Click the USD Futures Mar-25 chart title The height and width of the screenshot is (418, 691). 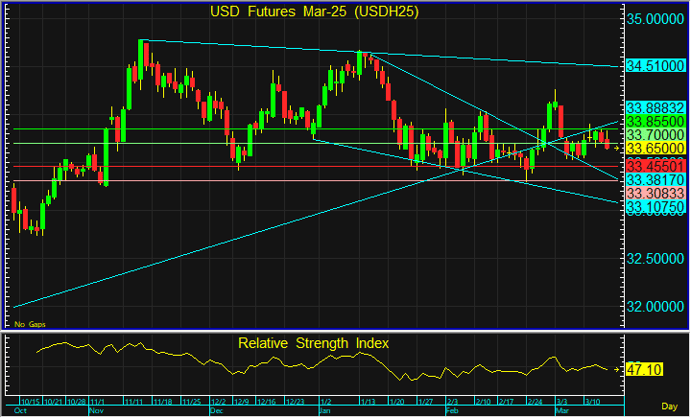[x=312, y=12]
